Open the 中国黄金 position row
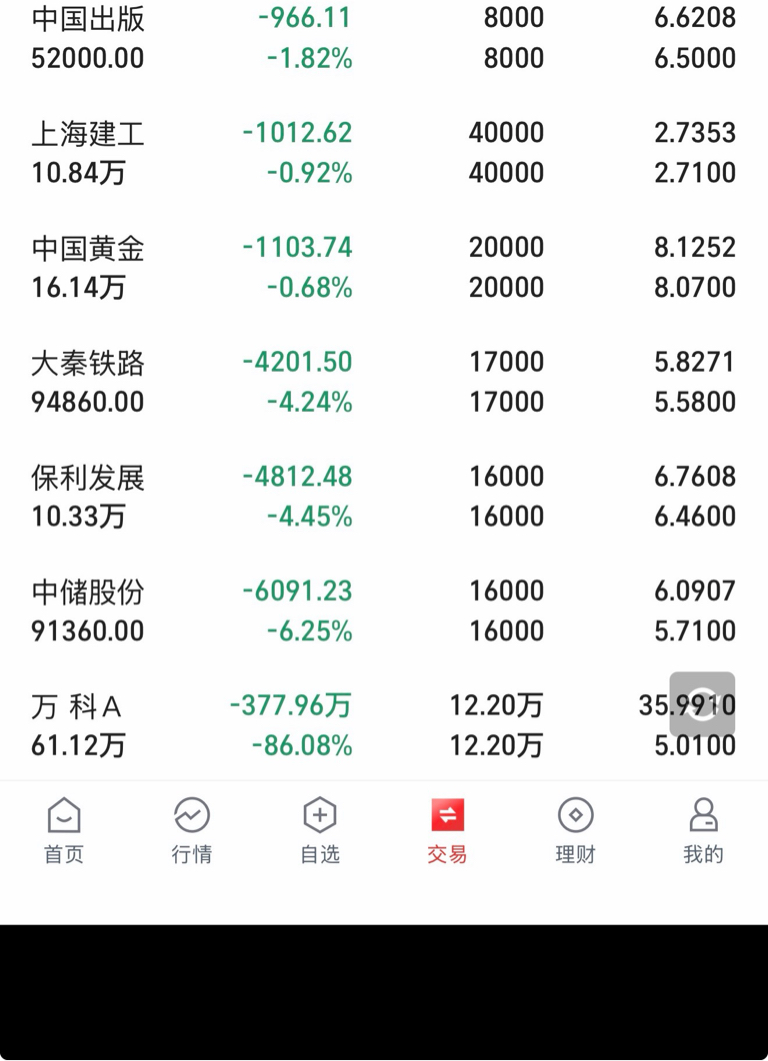The height and width of the screenshot is (1061, 768). (88, 248)
